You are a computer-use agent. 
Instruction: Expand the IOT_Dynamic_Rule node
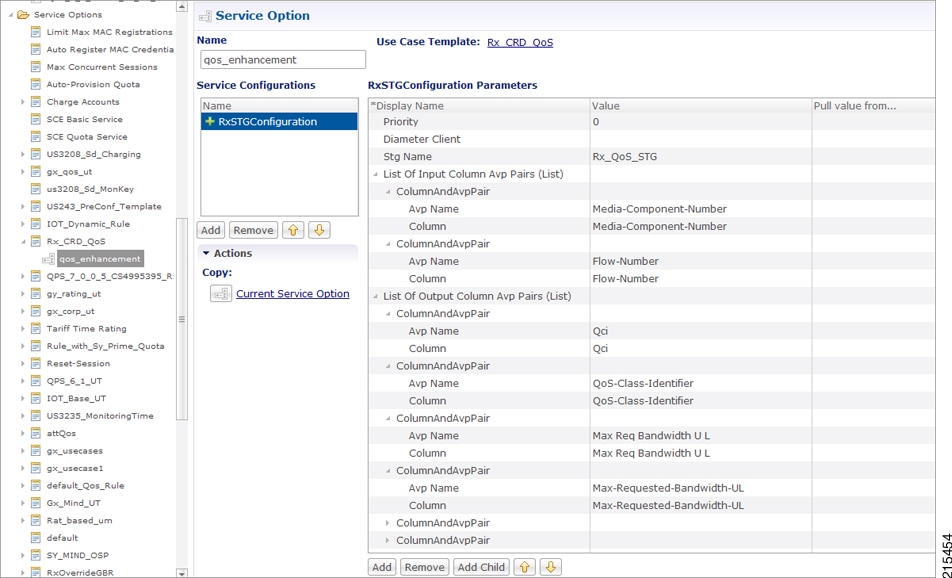coord(23,224)
